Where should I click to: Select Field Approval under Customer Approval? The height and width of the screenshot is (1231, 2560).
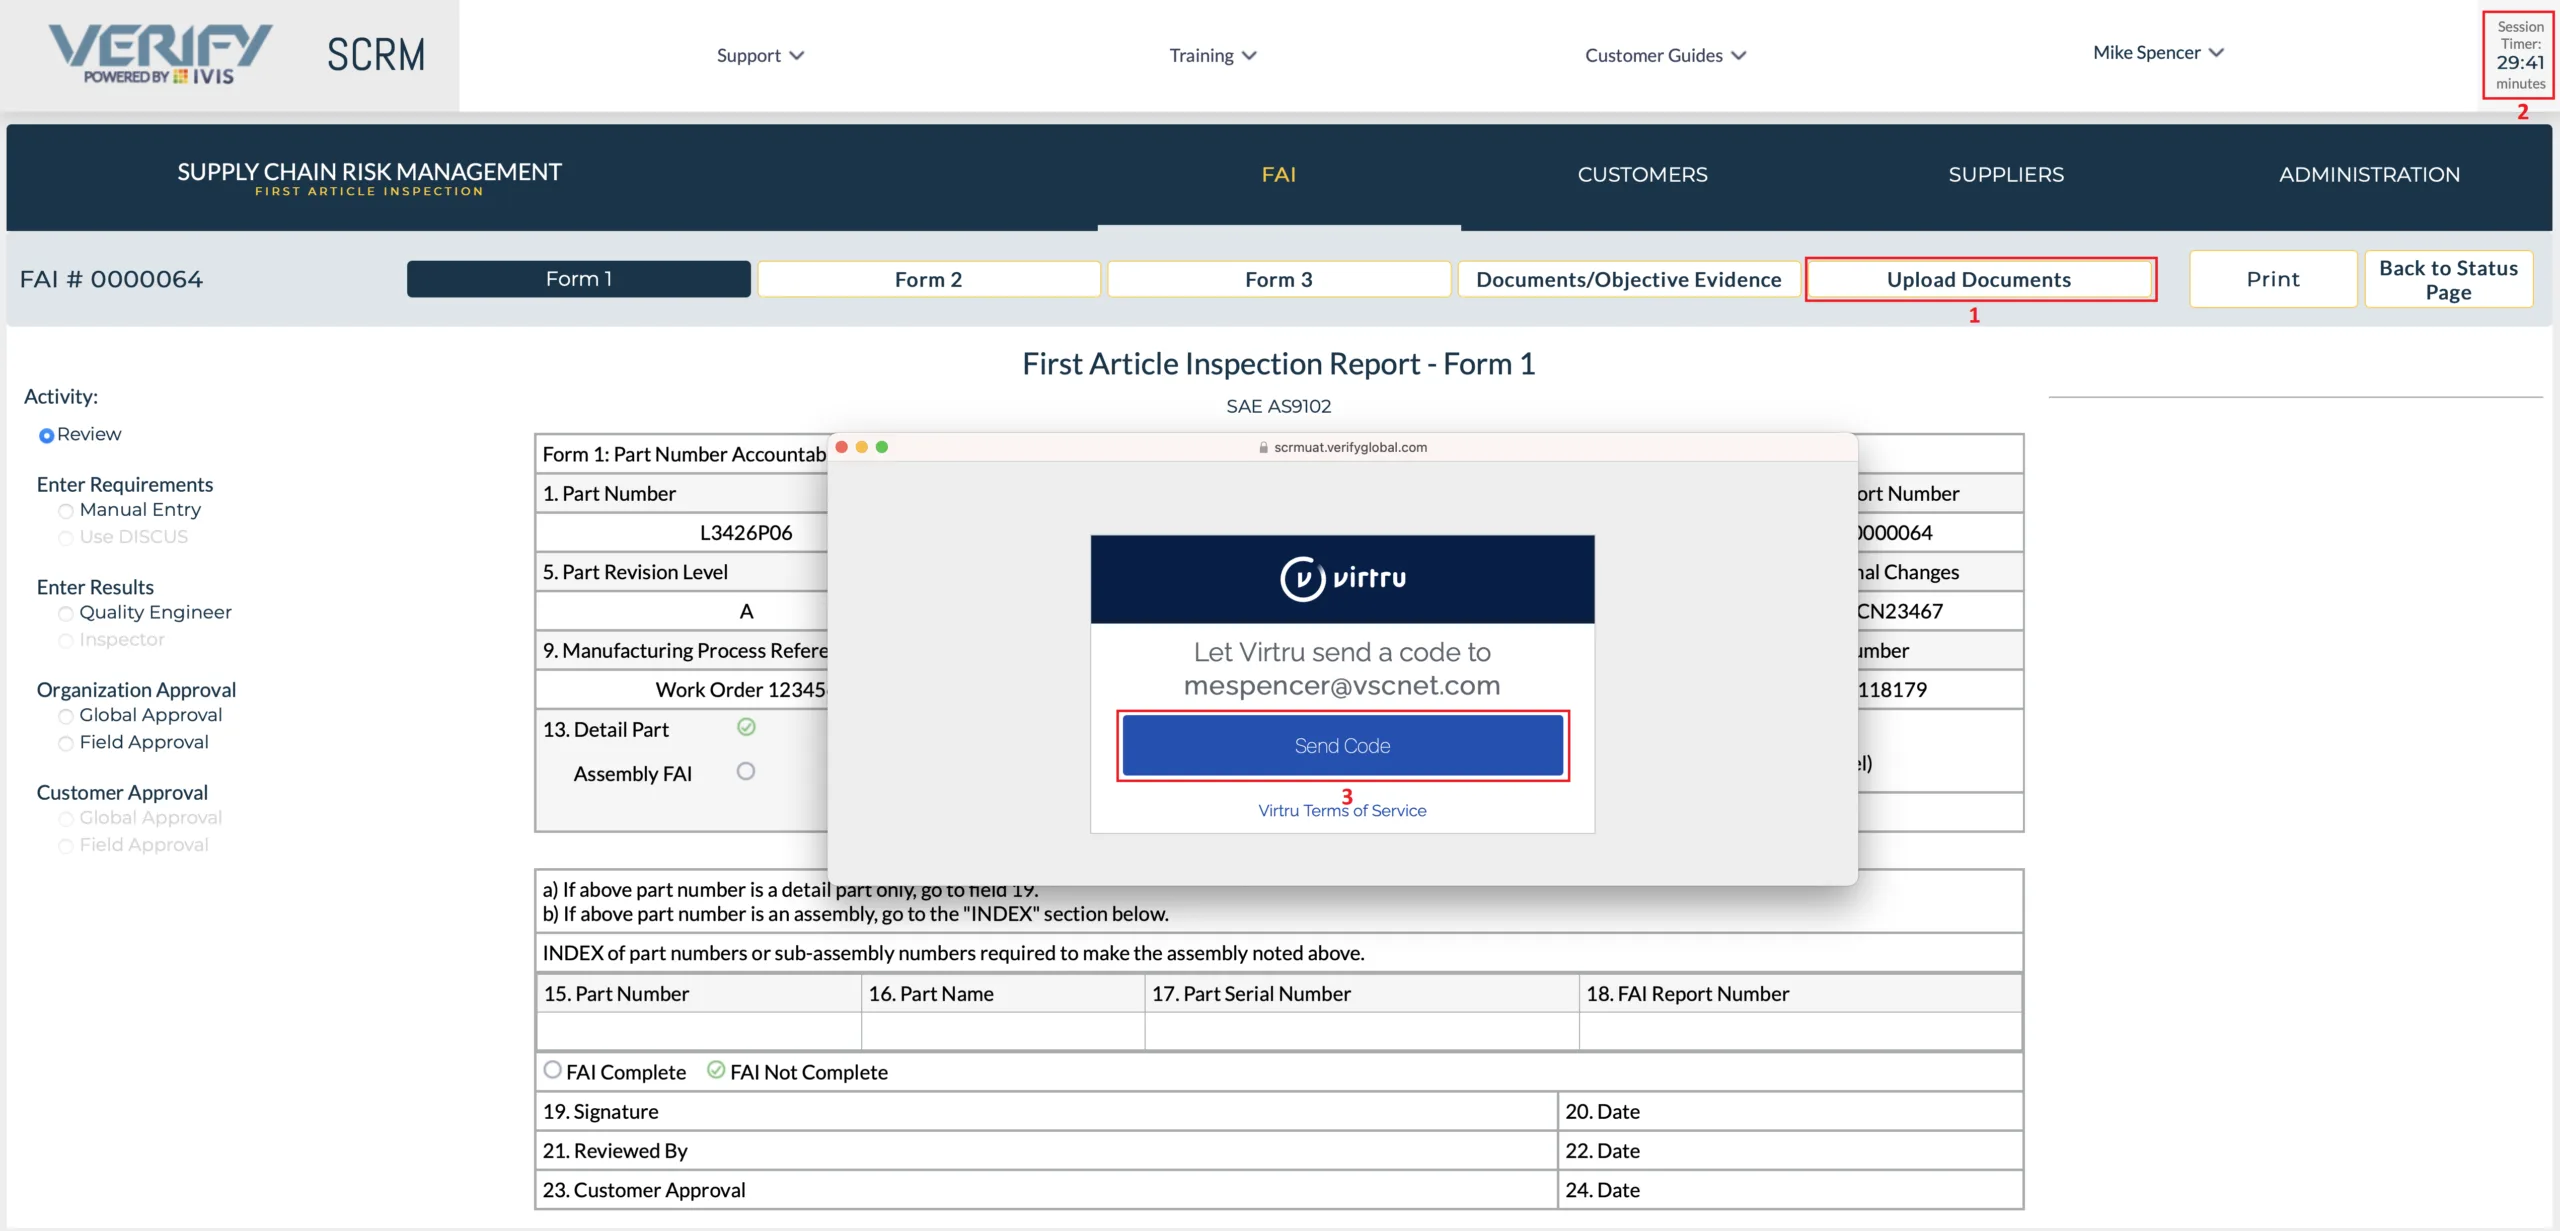point(66,846)
